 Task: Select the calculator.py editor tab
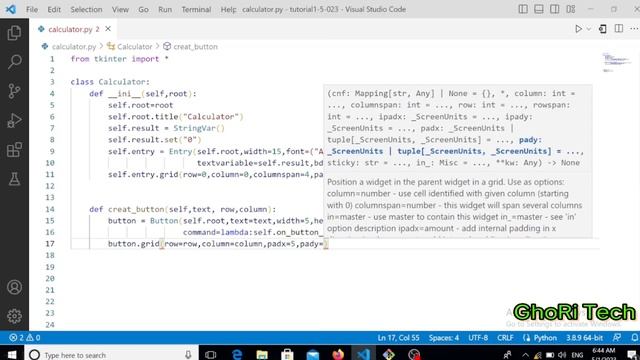click(73, 29)
